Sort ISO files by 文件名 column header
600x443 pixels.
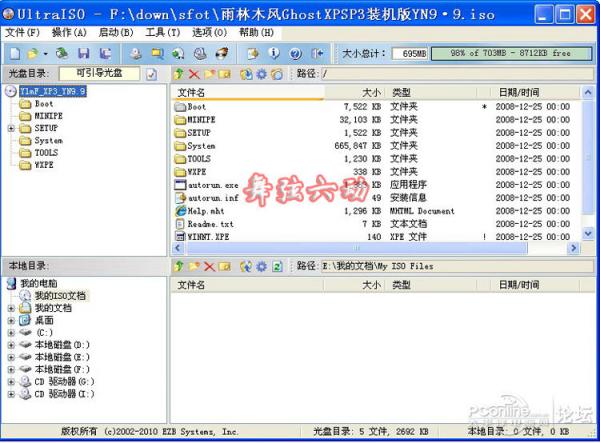pos(248,92)
